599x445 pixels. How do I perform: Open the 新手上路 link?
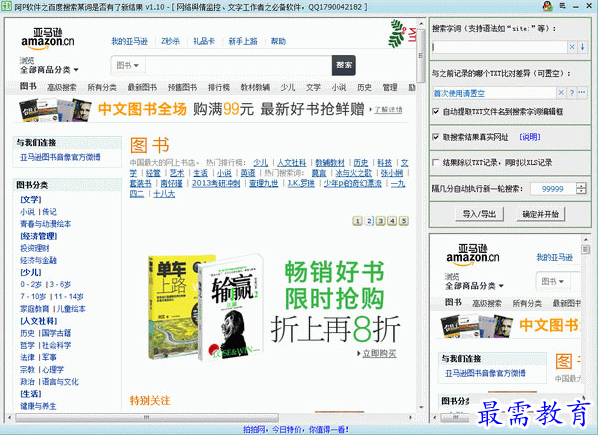243,41
